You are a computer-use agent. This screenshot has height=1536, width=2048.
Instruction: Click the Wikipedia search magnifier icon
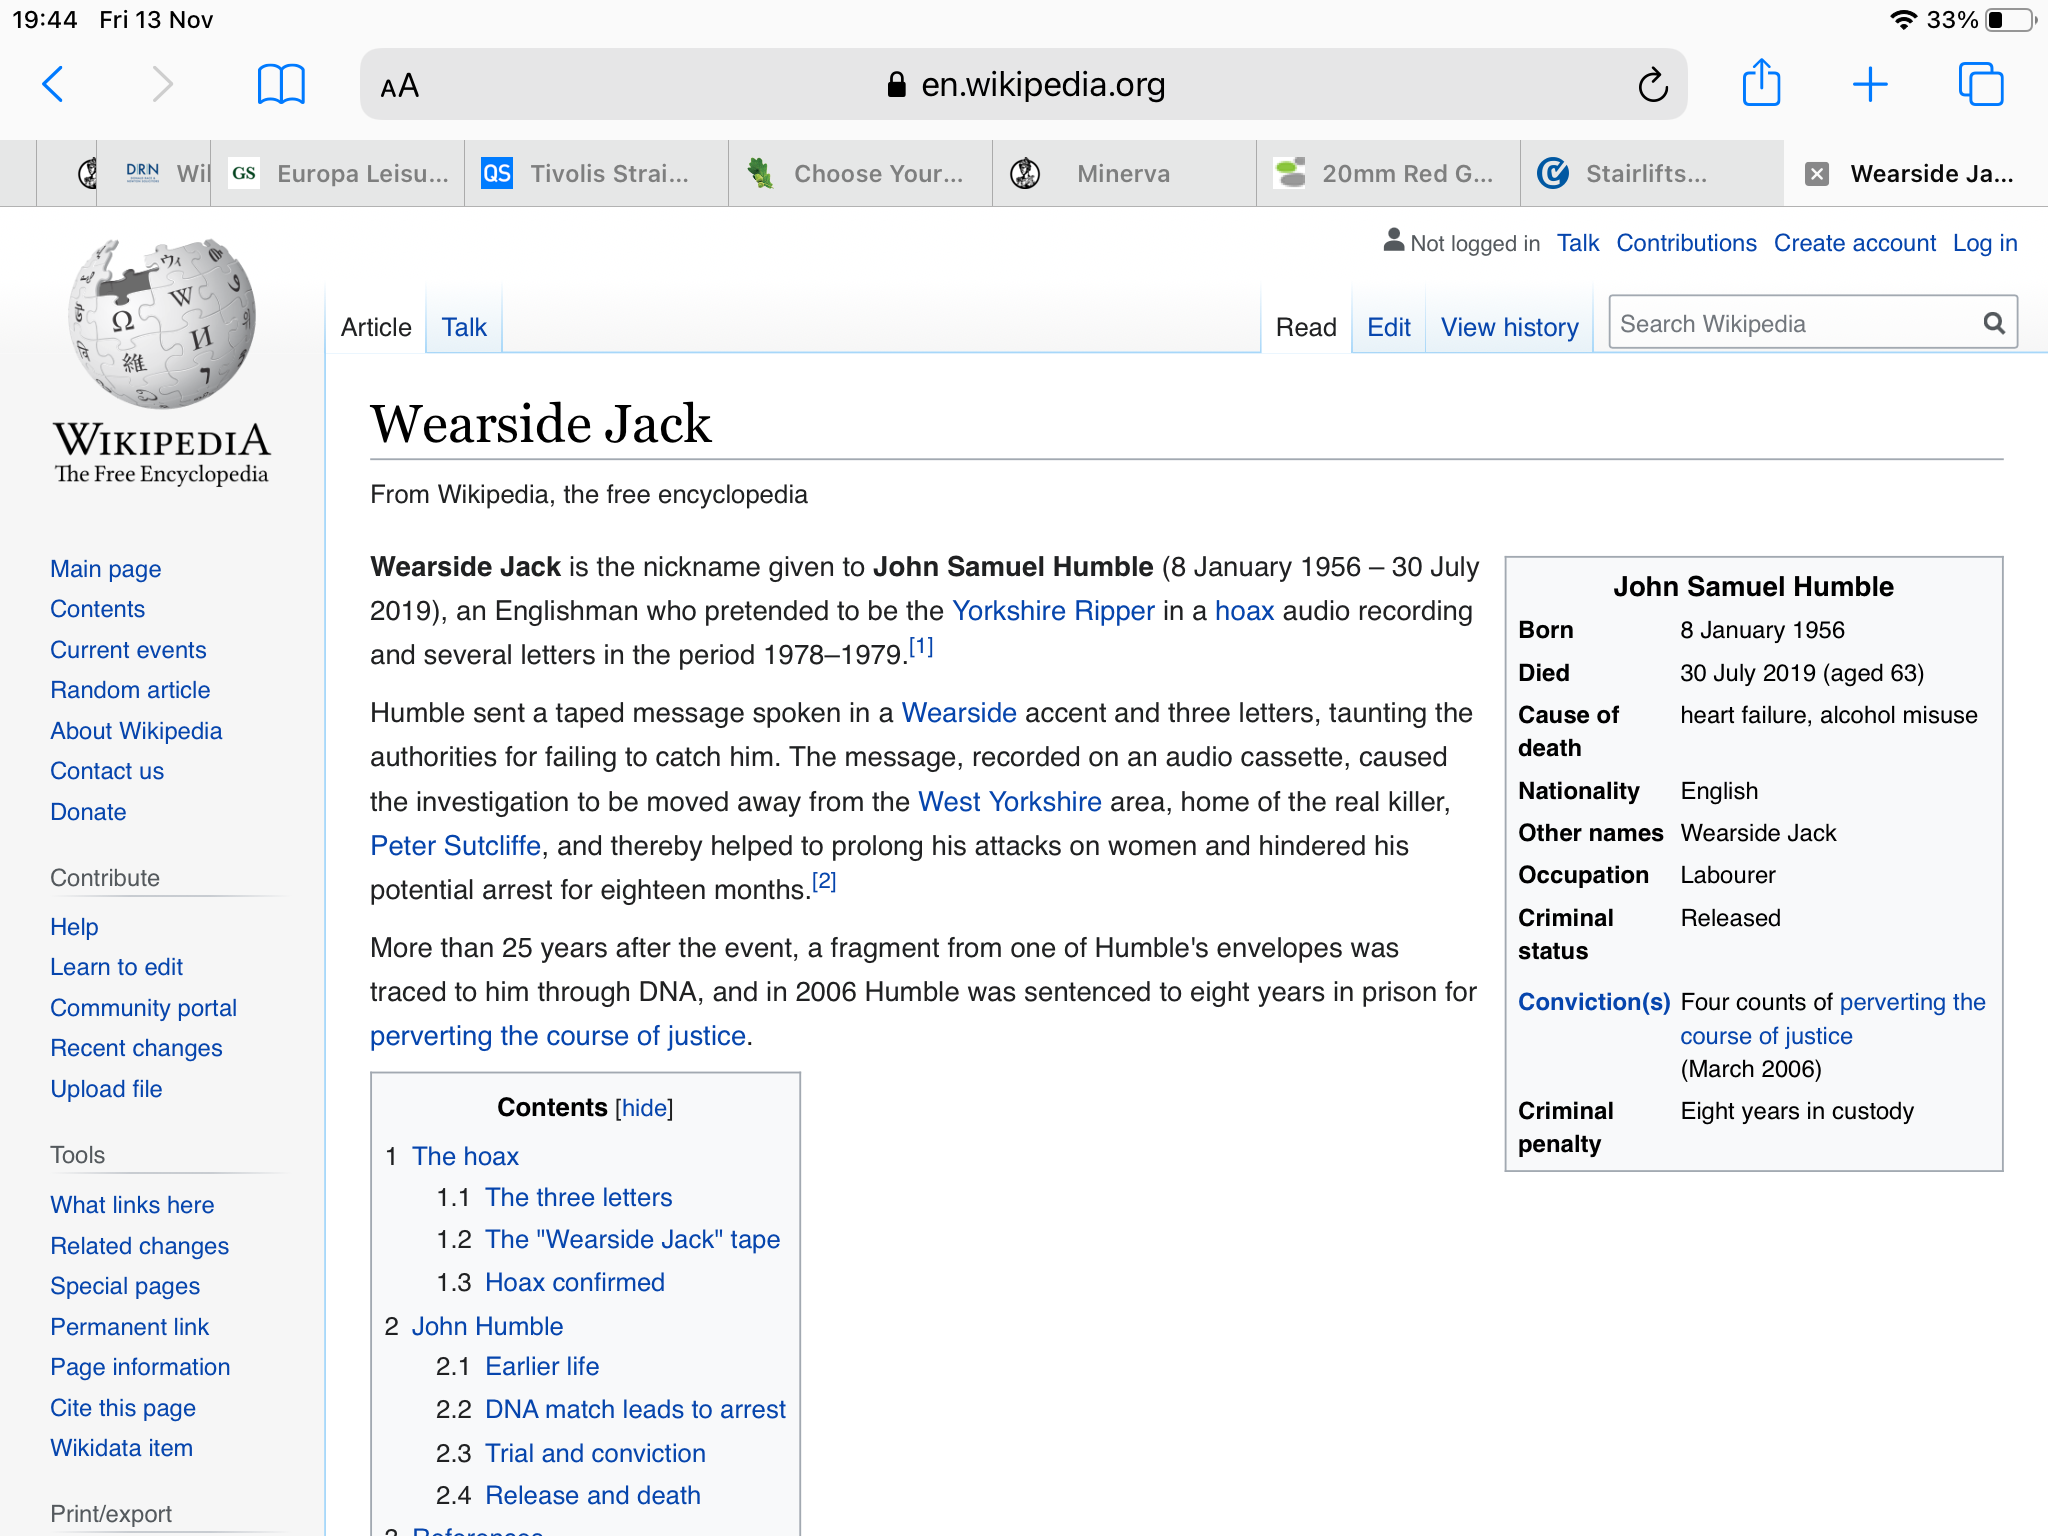coord(1994,323)
